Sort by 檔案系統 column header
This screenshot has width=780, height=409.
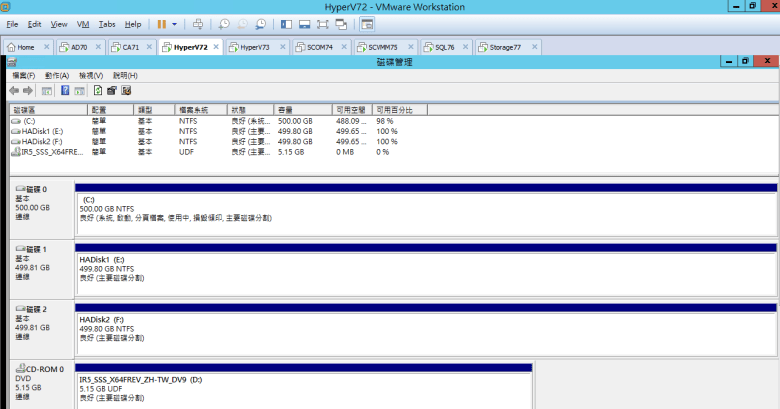point(193,109)
